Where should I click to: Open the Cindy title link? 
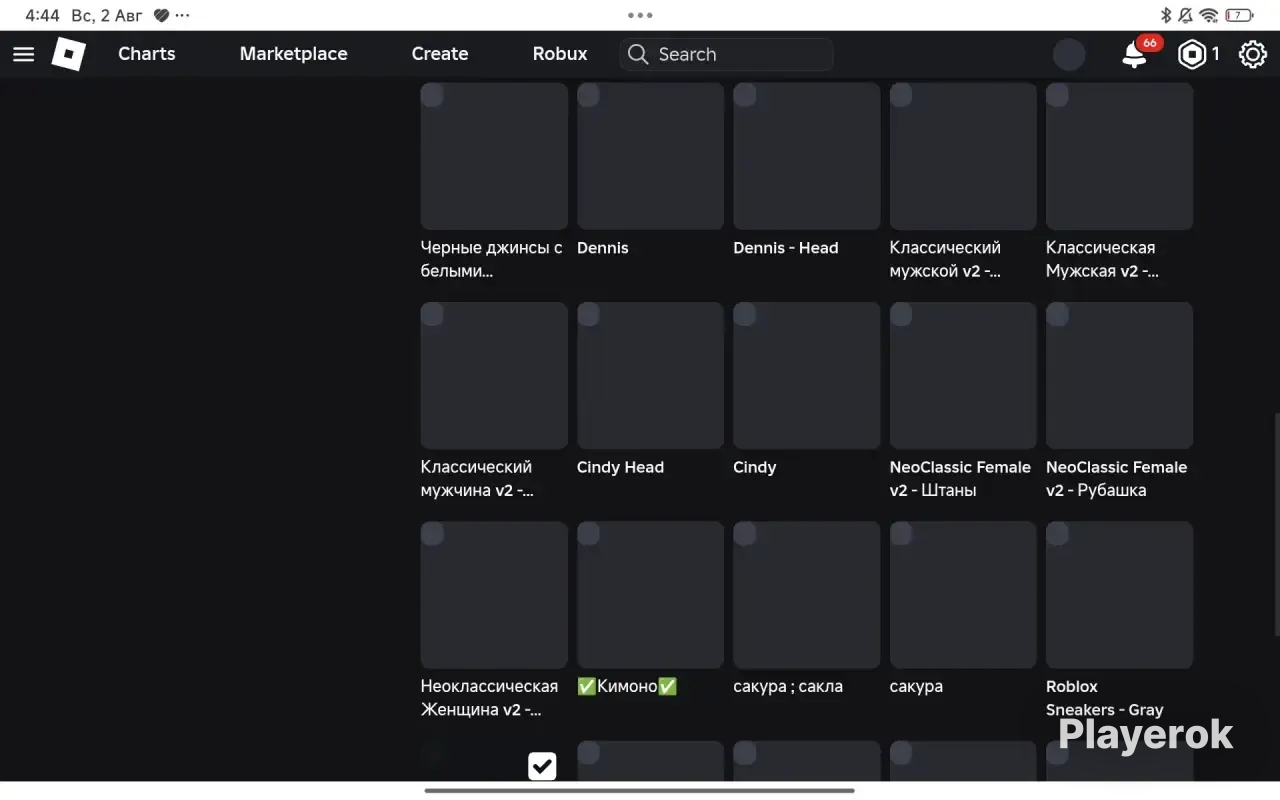point(755,467)
